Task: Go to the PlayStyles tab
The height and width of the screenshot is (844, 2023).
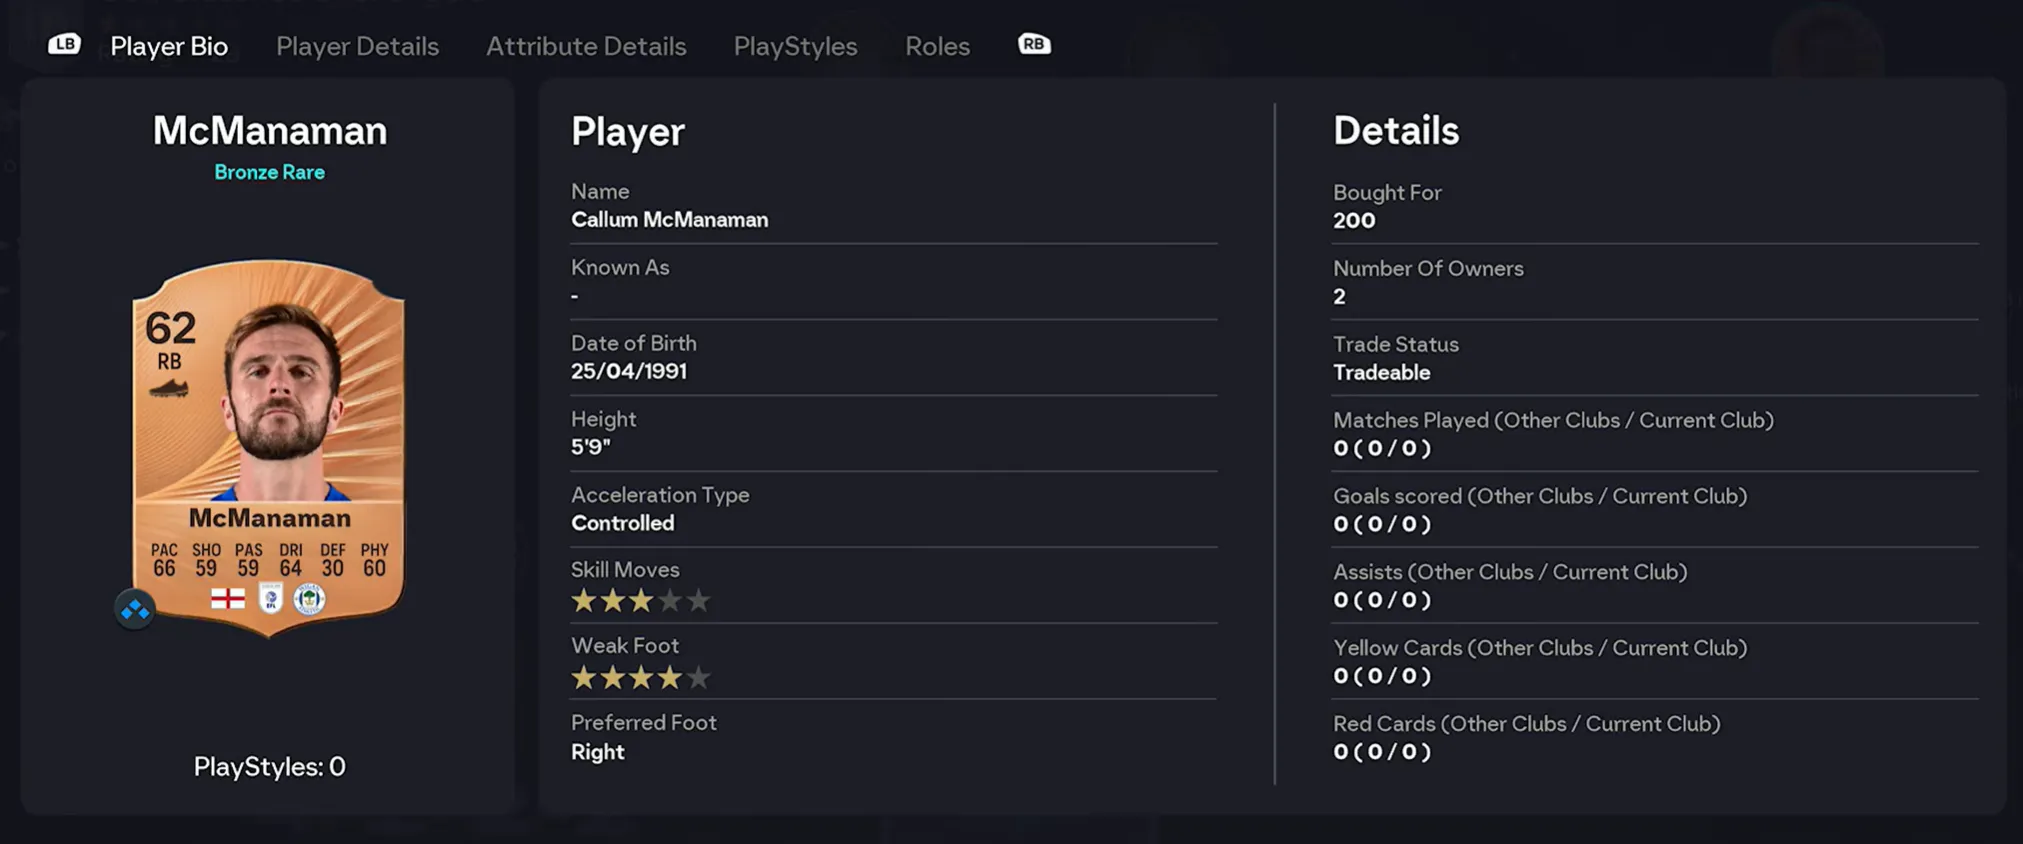Action: click(795, 46)
